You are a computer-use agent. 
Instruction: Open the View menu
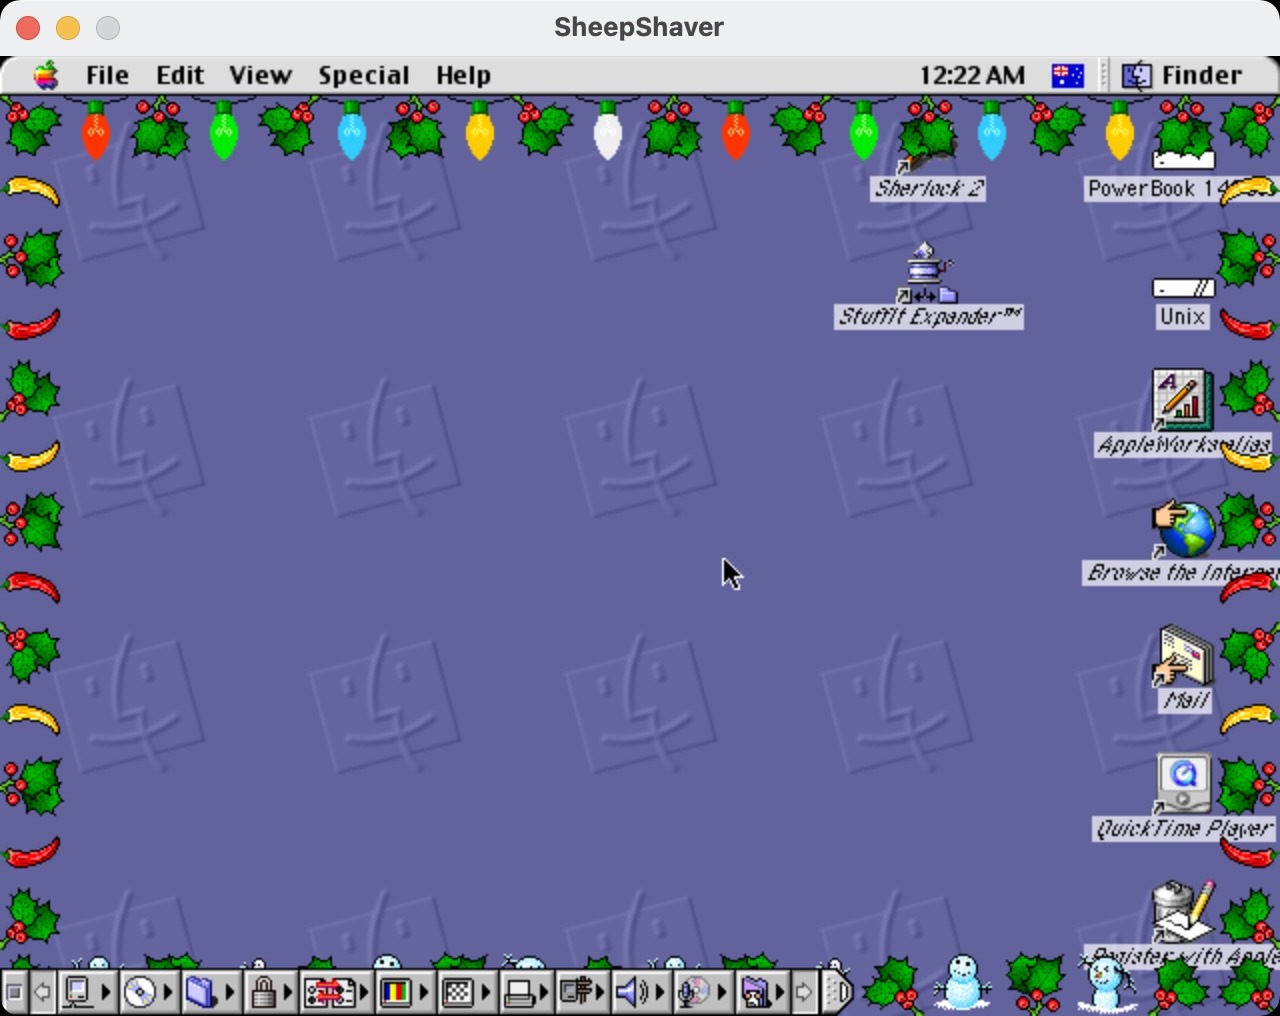coord(260,75)
